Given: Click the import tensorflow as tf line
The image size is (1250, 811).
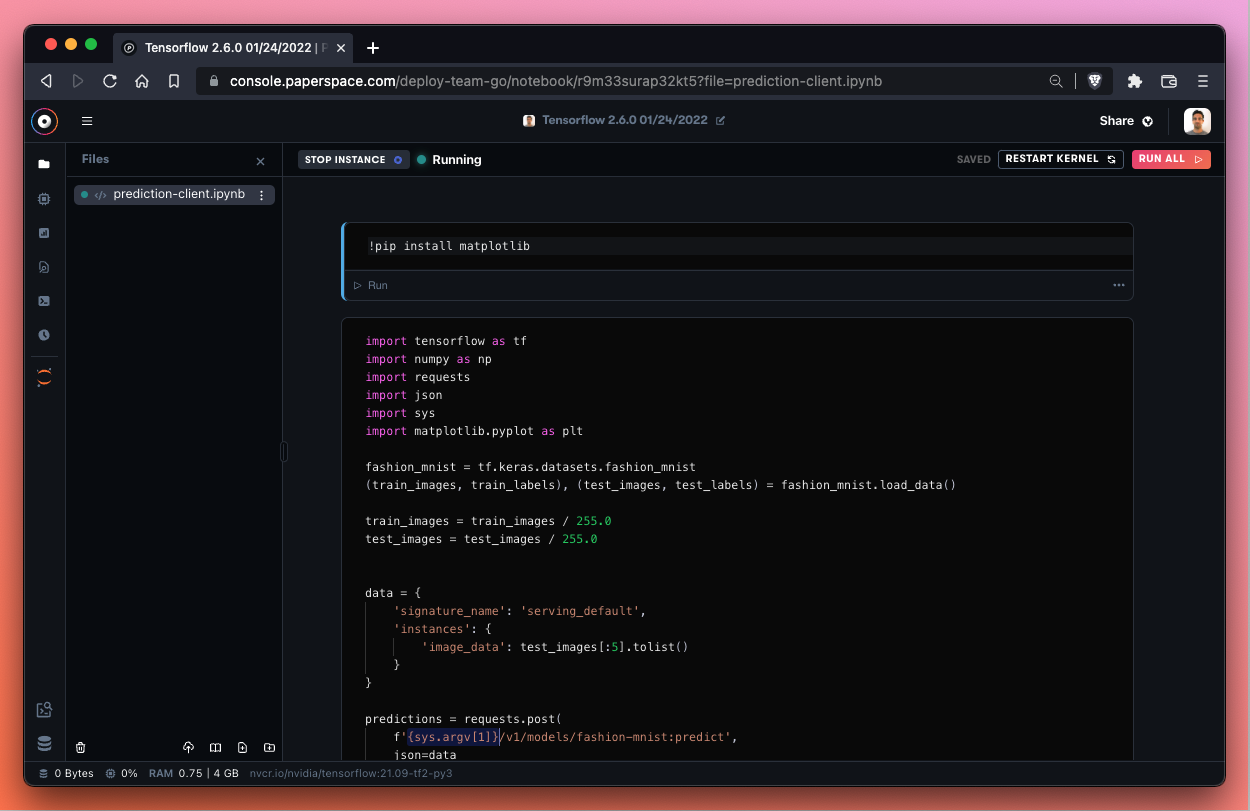Looking at the screenshot, I should (446, 341).
